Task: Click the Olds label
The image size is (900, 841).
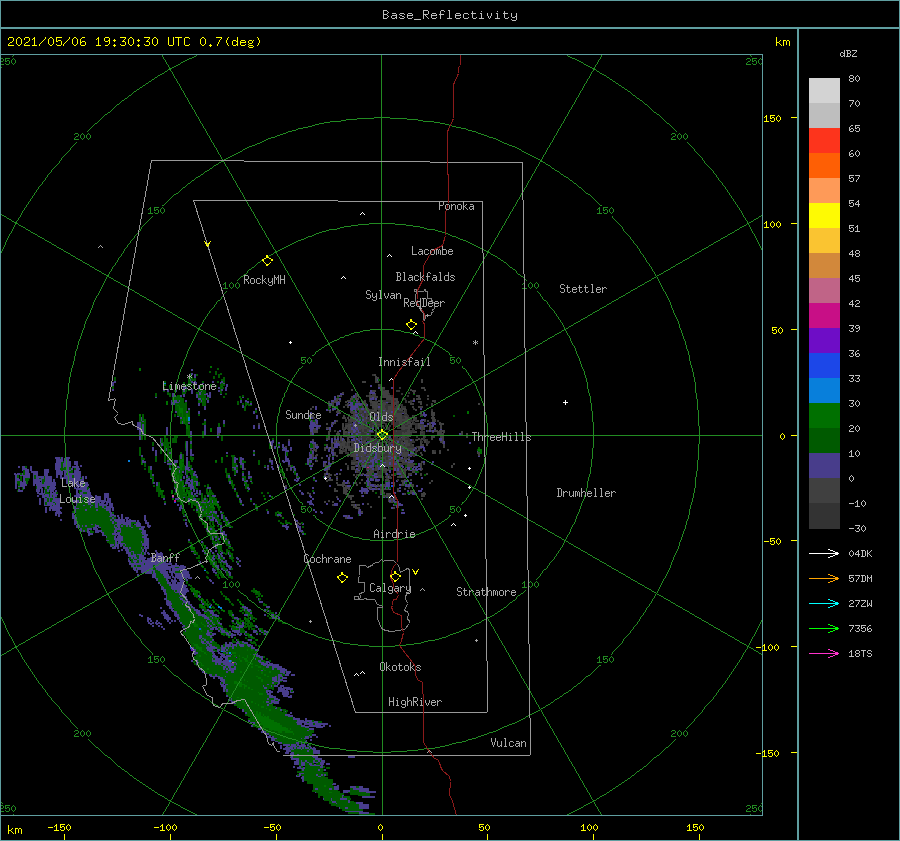Action: pyautogui.click(x=381, y=417)
